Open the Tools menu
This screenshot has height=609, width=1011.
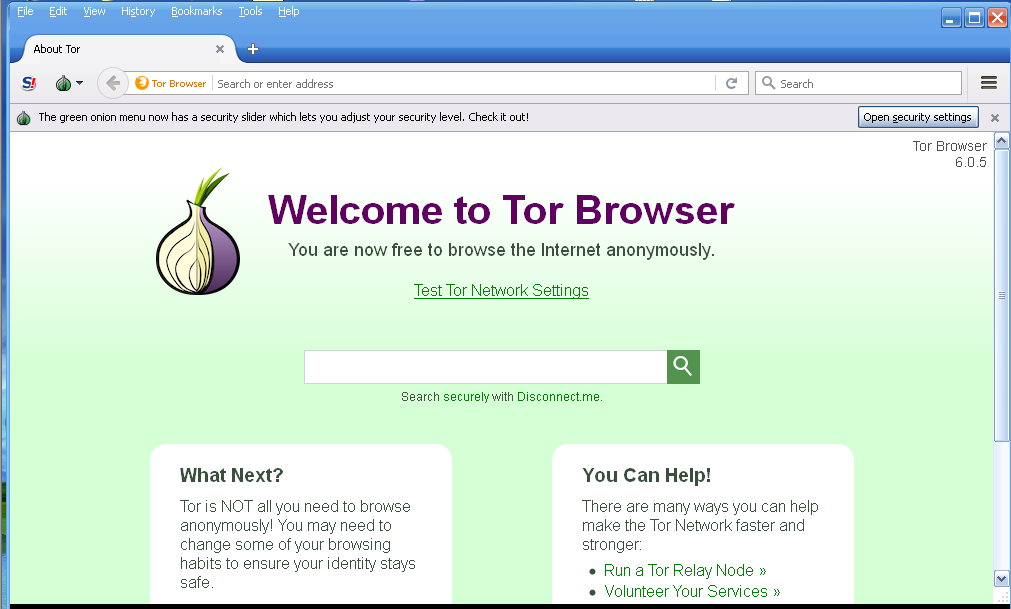[250, 11]
